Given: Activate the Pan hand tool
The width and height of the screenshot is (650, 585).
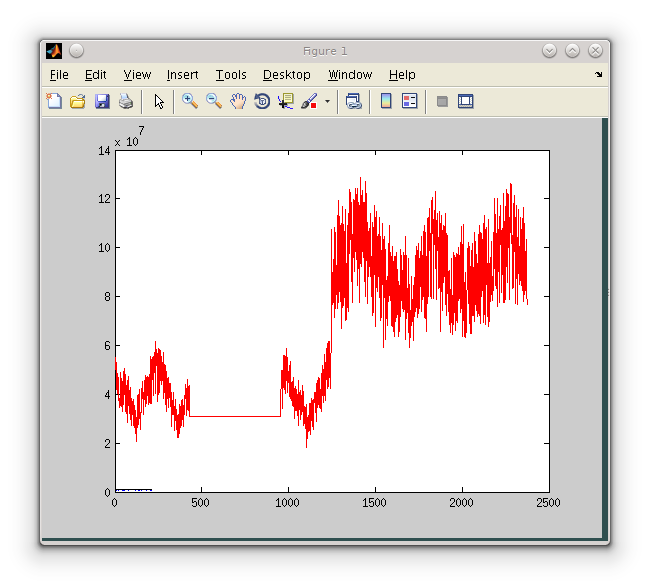Looking at the screenshot, I should (x=238, y=101).
